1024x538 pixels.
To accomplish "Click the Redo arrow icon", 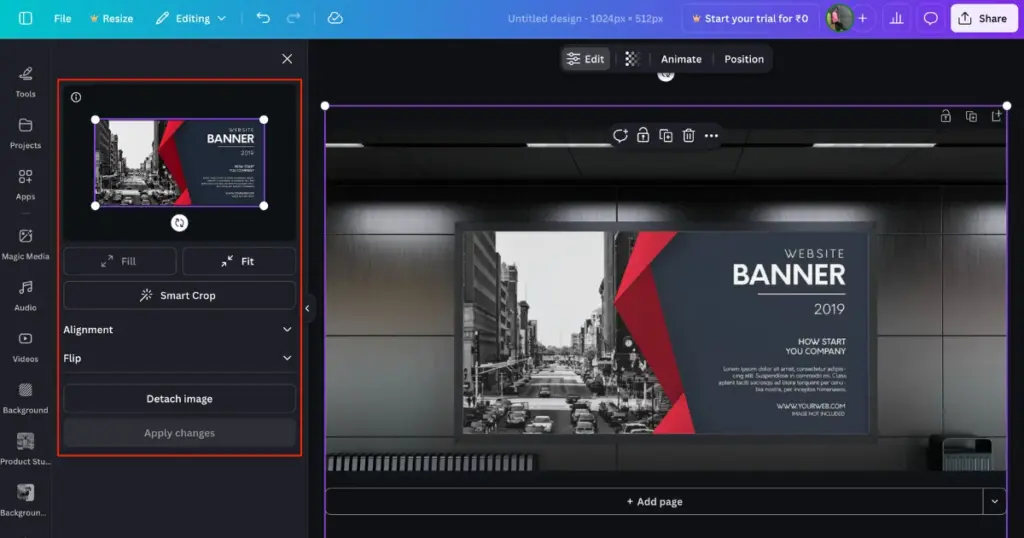I will 293,18.
